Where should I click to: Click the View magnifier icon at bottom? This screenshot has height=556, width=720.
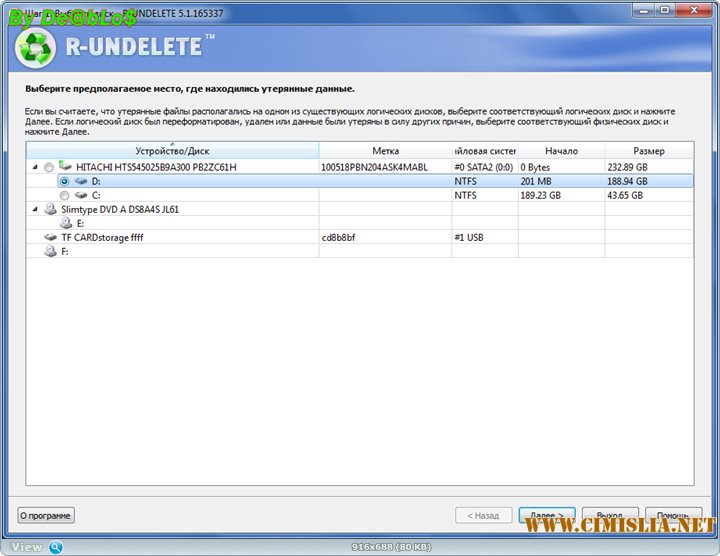[x=56, y=547]
